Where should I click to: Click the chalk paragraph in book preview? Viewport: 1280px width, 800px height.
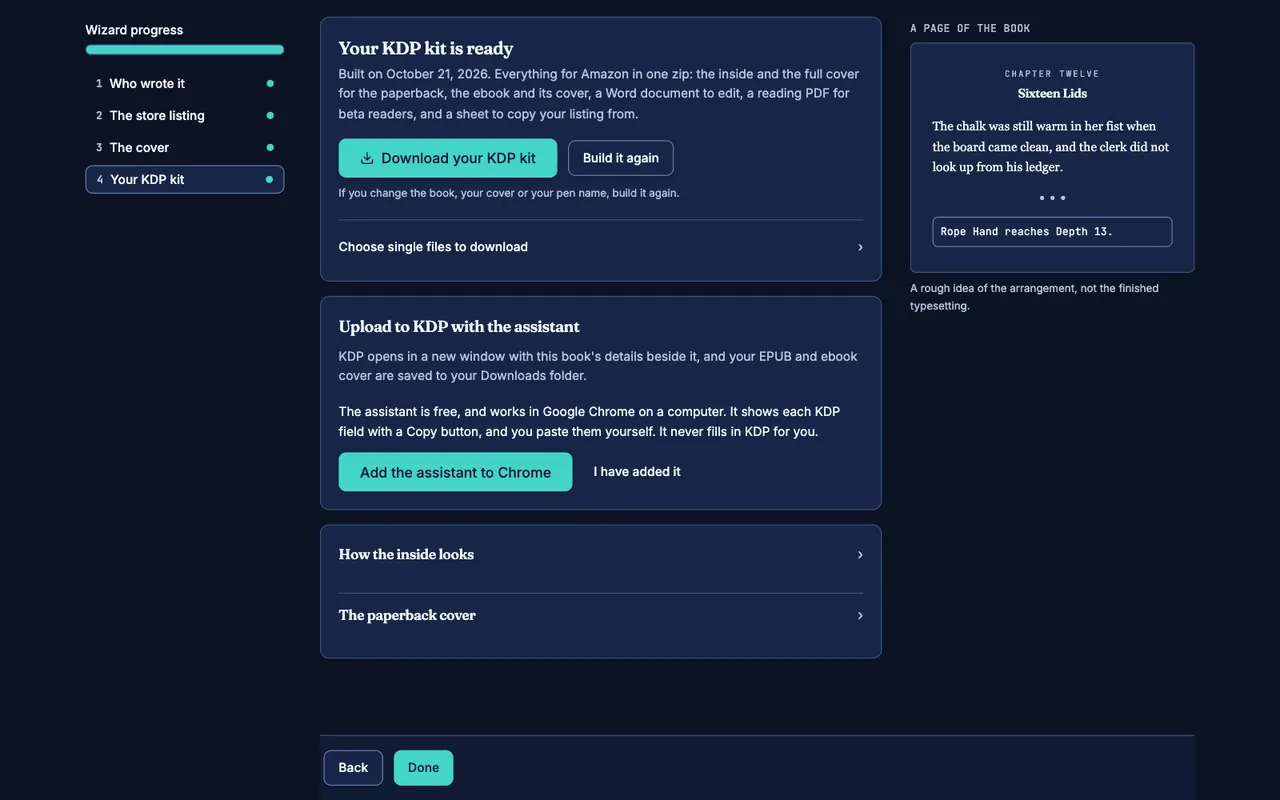click(x=1051, y=146)
